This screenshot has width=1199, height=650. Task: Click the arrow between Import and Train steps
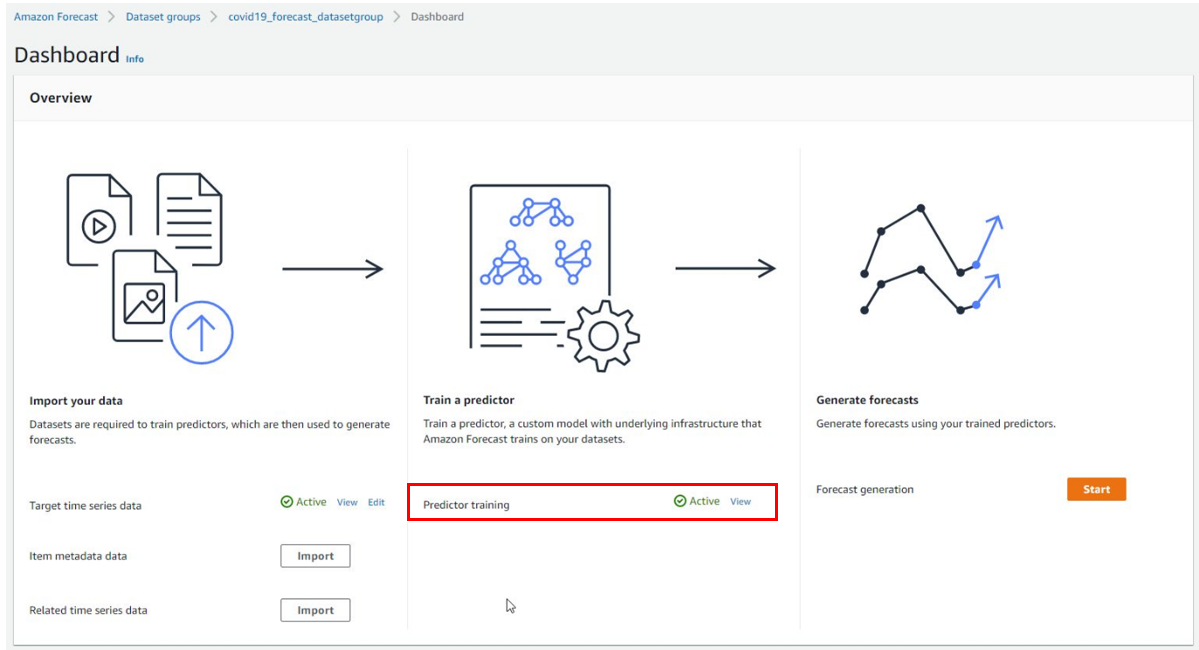pyautogui.click(x=333, y=268)
